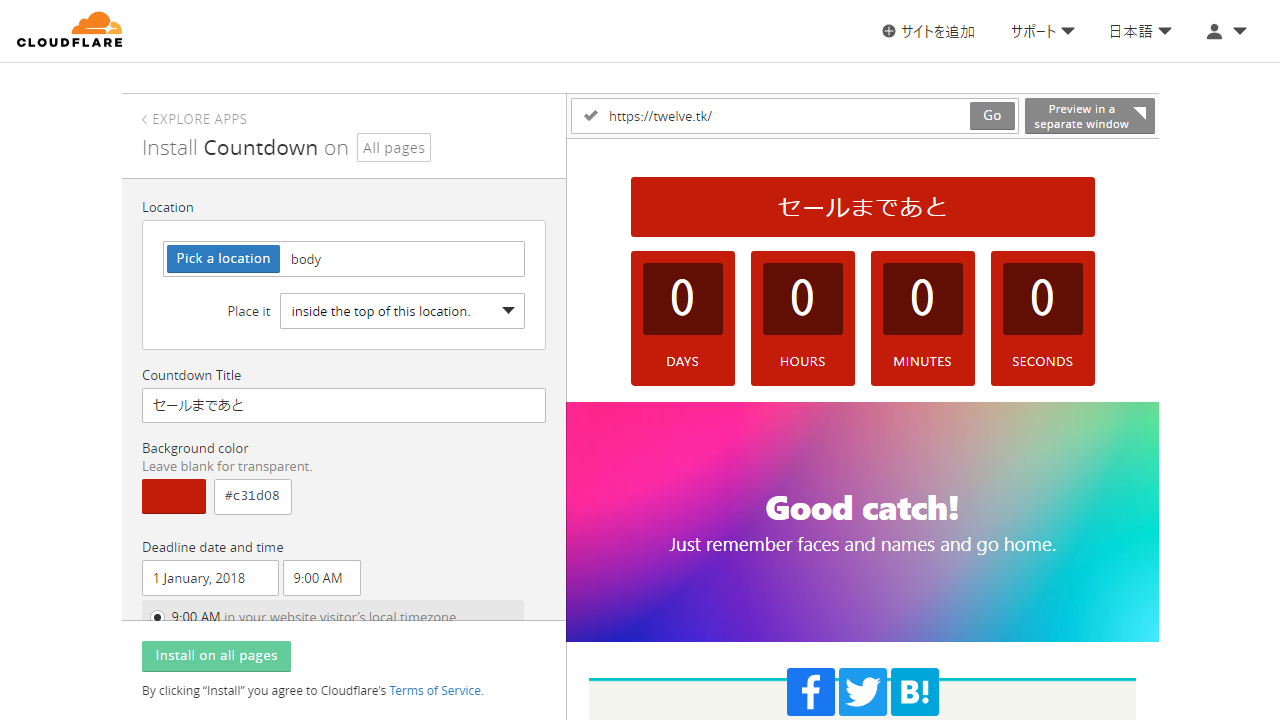This screenshot has height=720, width=1280.
Task: Go back to Explore Apps
Action: point(195,119)
